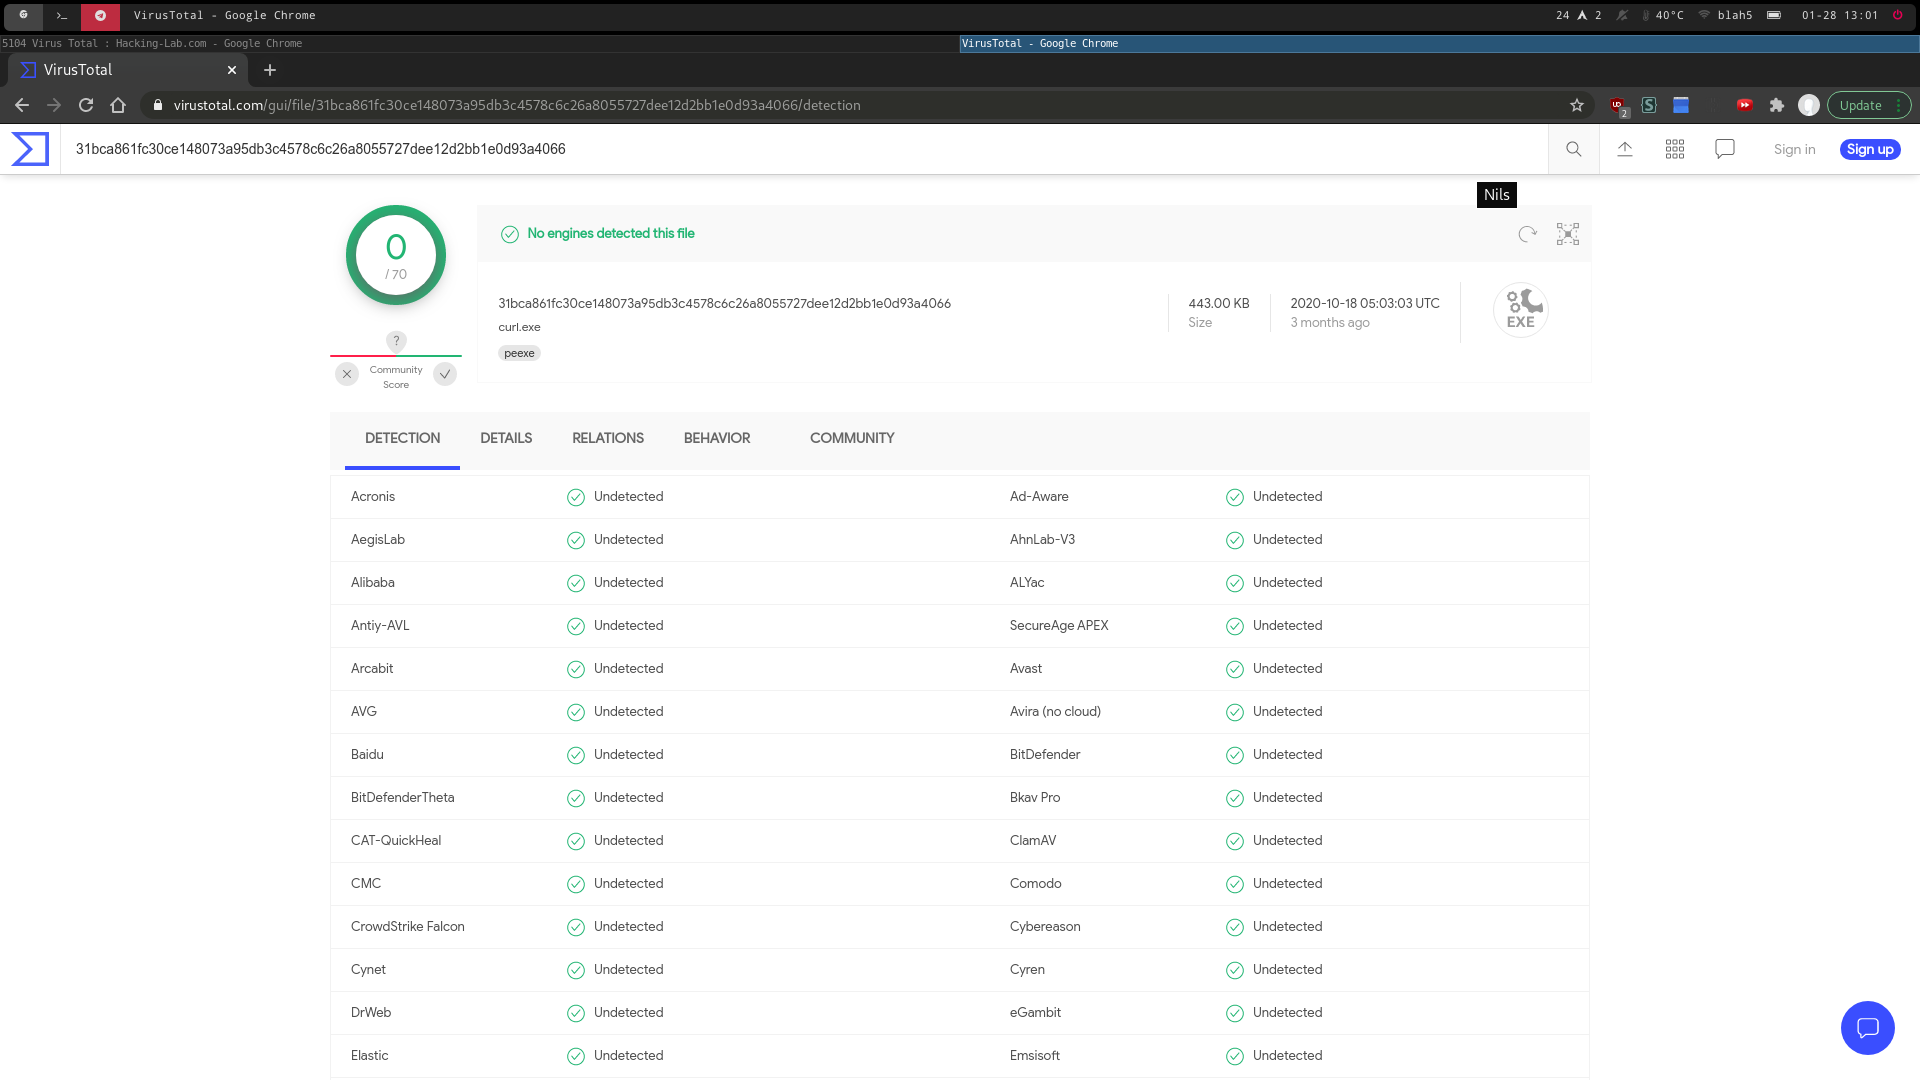Vote file harmless with checkmark button
Screen dimensions: 1920x1080
click(445, 374)
